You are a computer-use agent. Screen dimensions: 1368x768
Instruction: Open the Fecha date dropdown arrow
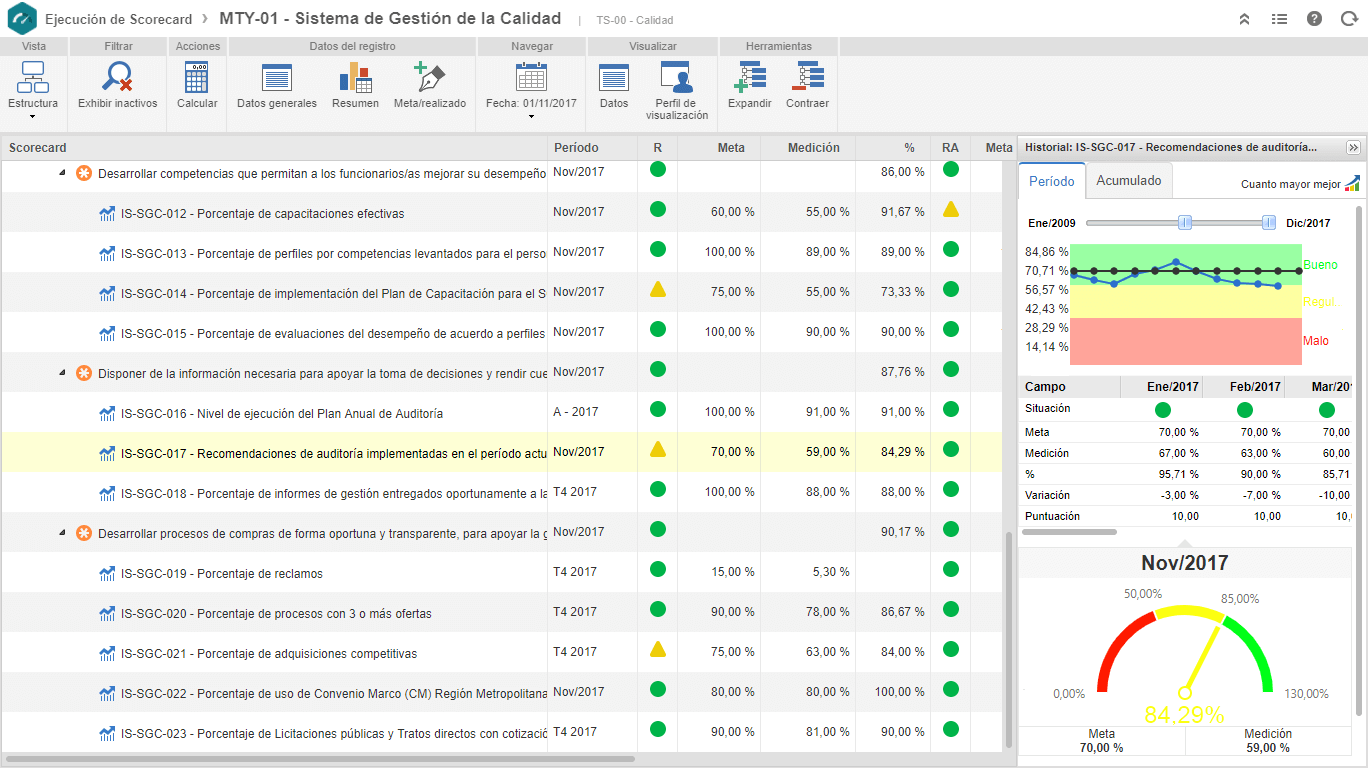(x=531, y=117)
